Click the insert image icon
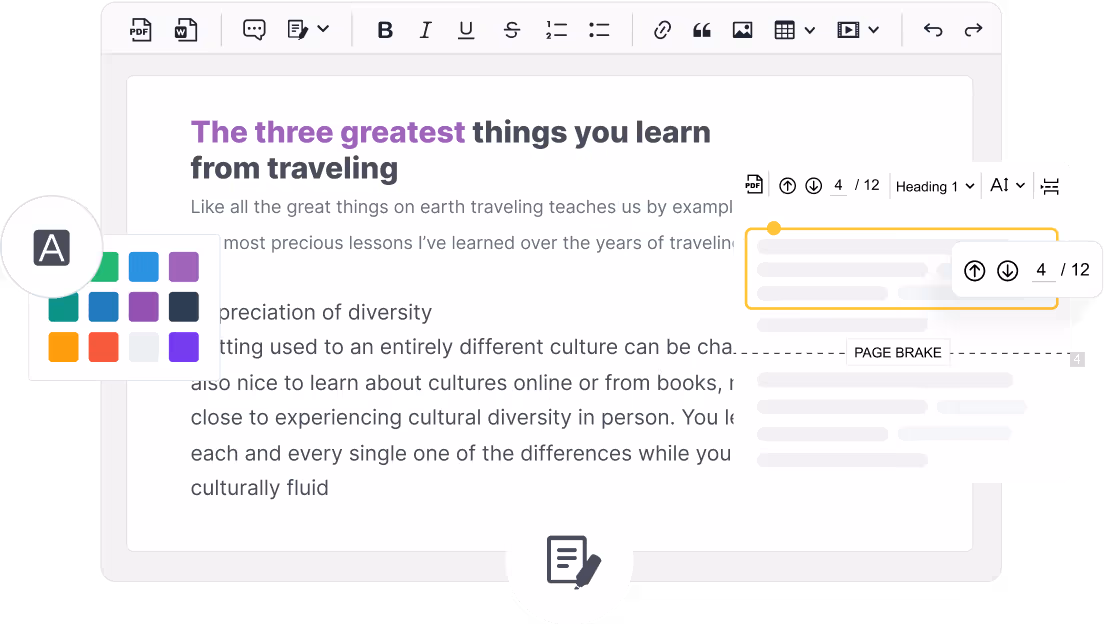This screenshot has width=1104, height=624. pos(742,30)
